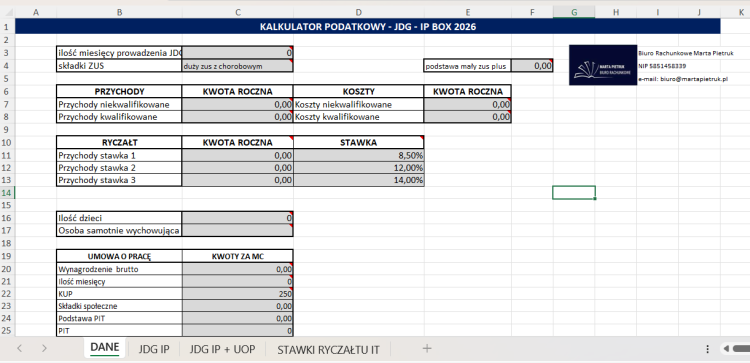Switch to the JDG IP sheet tab
The image size is (750, 363).
point(154,349)
